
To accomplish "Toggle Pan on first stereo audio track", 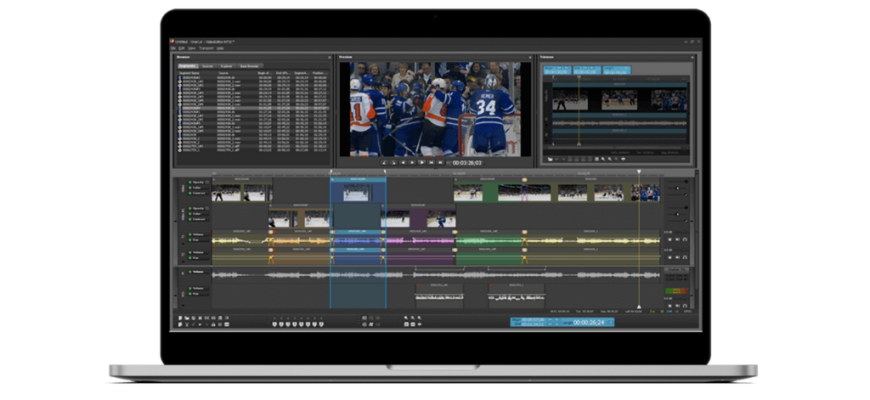I will (x=197, y=240).
